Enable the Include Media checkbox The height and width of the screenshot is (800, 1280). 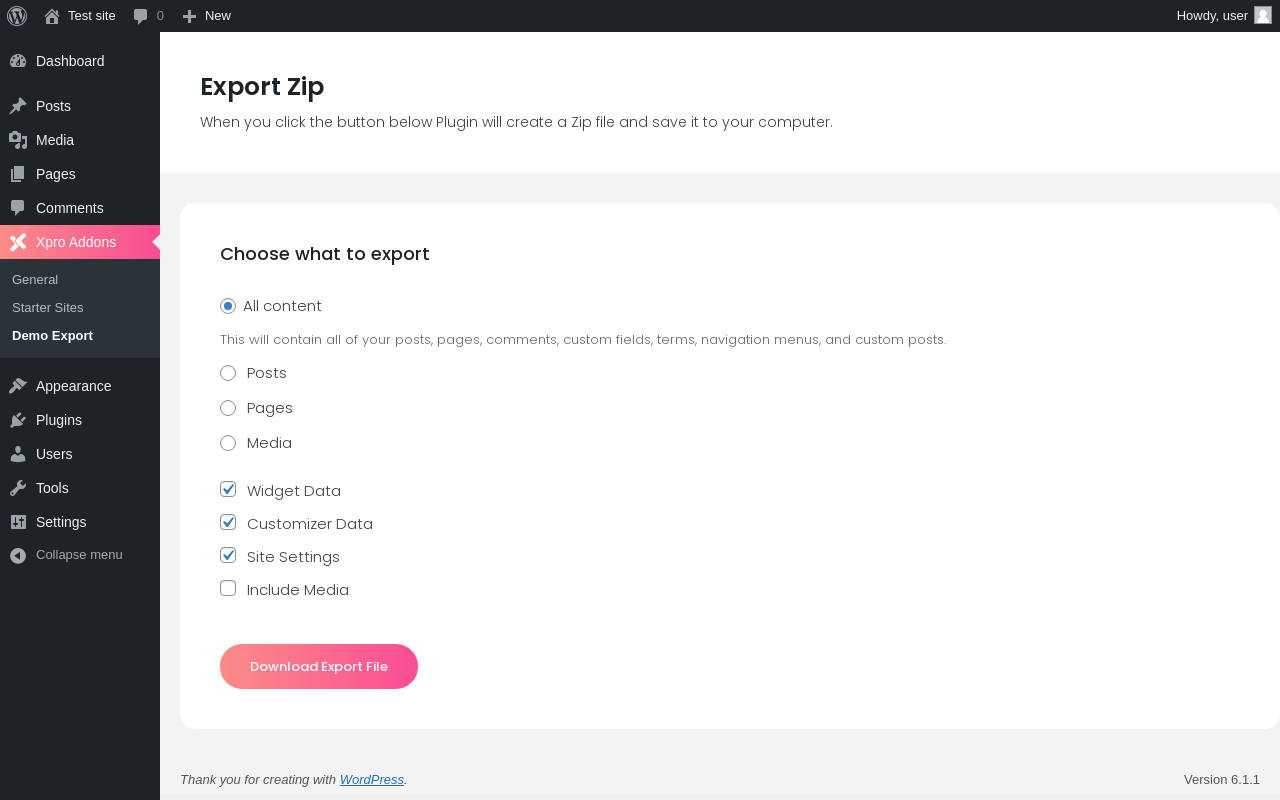(x=228, y=588)
